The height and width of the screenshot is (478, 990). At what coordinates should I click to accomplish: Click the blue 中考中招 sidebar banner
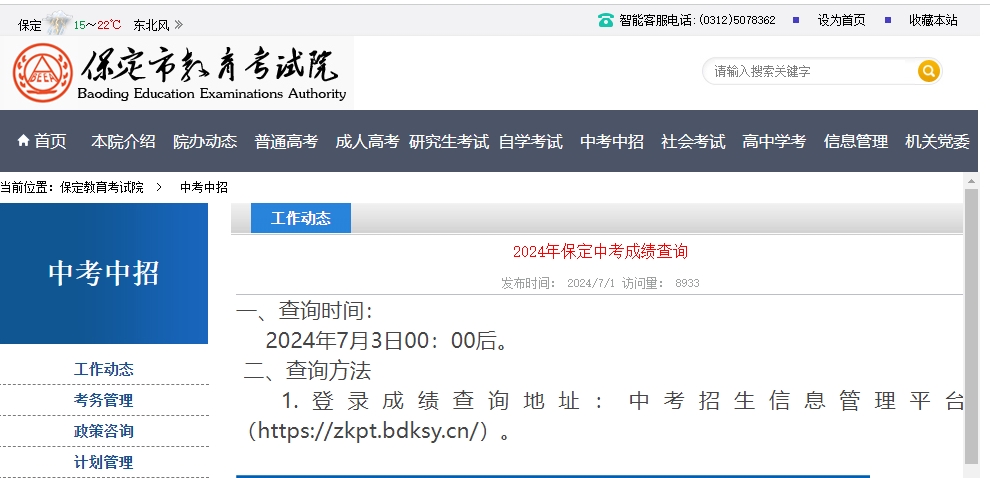pyautogui.click(x=104, y=273)
